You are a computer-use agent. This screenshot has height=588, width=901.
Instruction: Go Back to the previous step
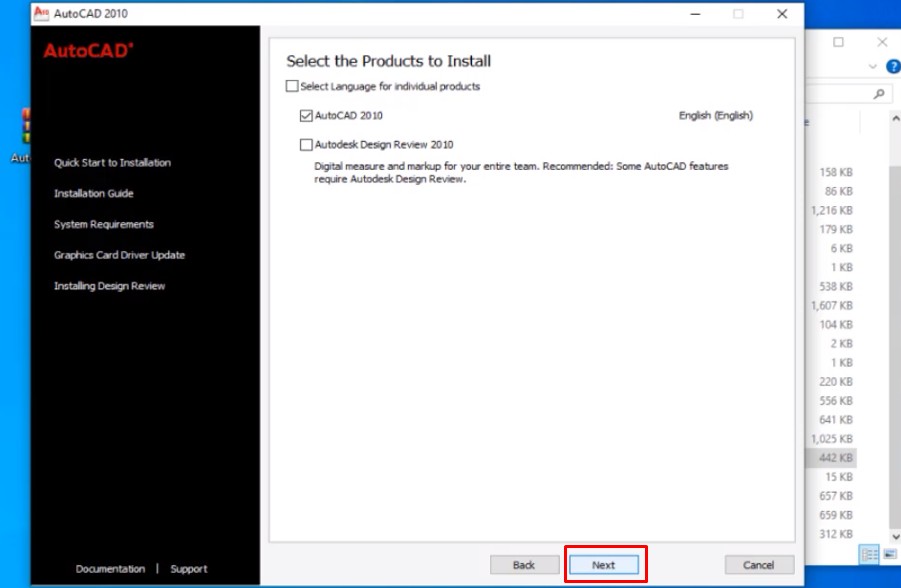(524, 565)
